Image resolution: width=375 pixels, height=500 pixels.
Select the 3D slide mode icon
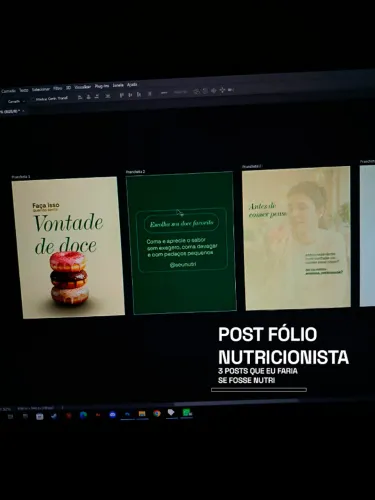222,90
